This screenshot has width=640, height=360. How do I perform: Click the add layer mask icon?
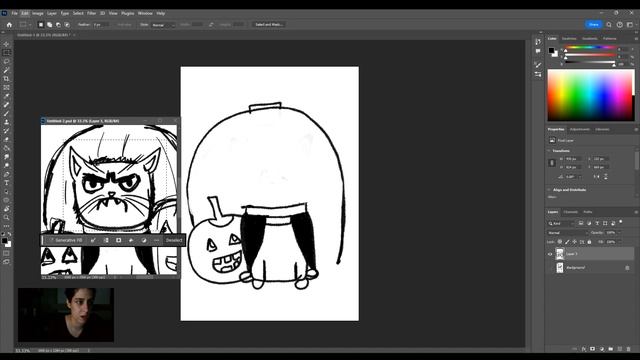tap(592, 349)
